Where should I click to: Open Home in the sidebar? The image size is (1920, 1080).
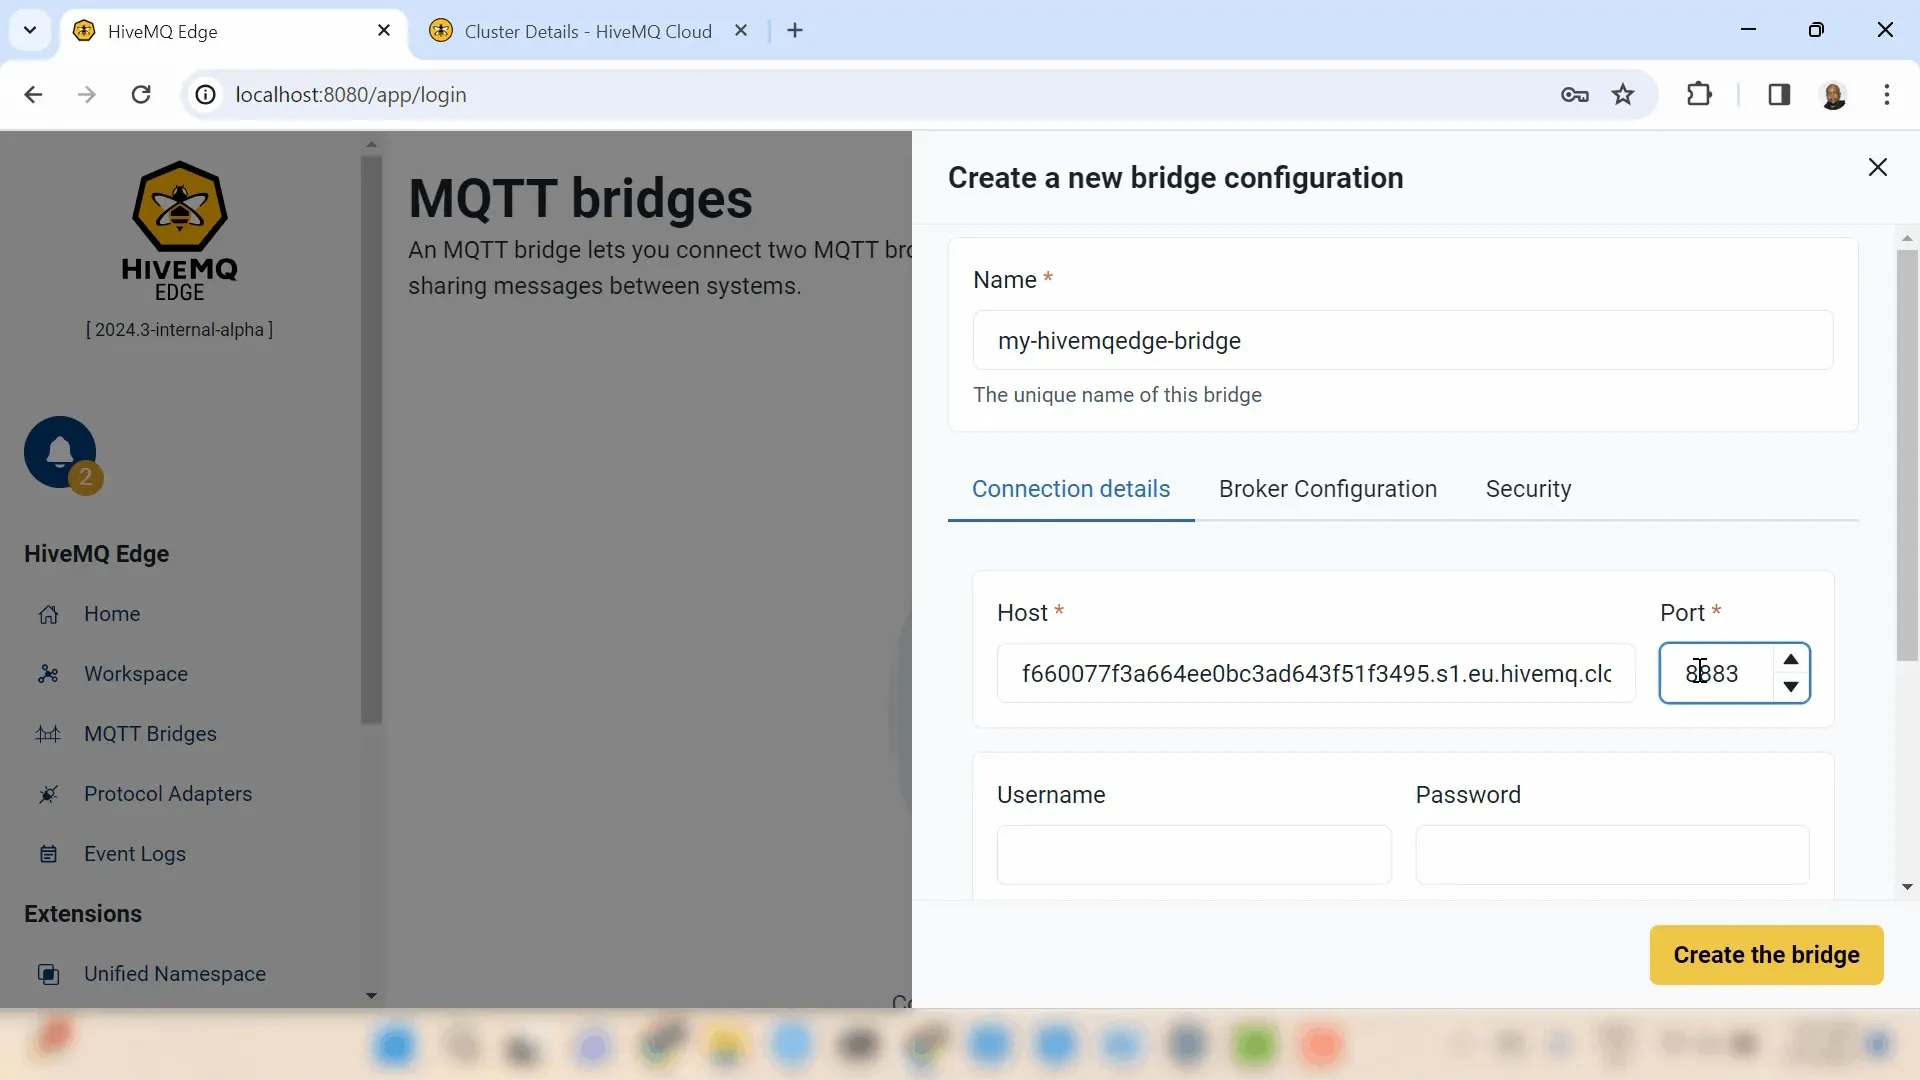(112, 614)
